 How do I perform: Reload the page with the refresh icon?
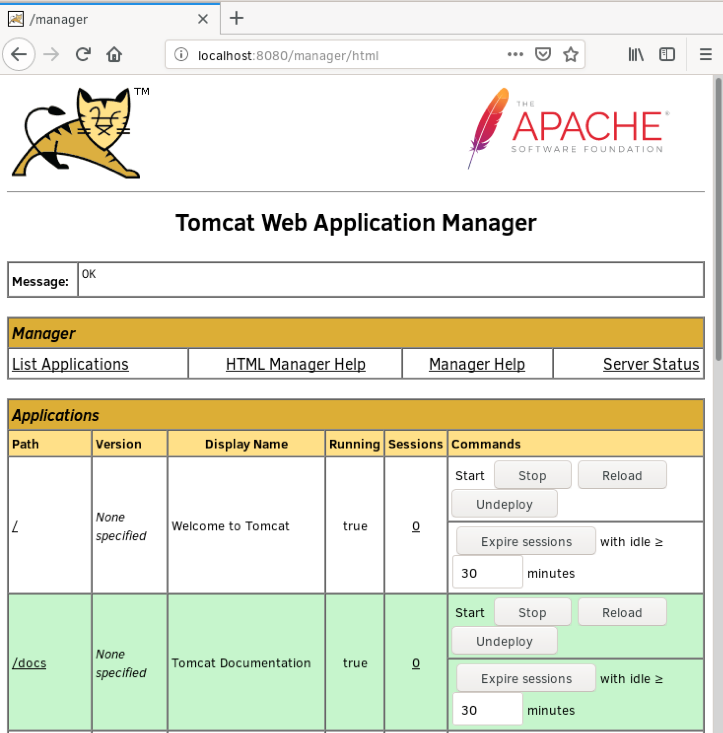(84, 54)
